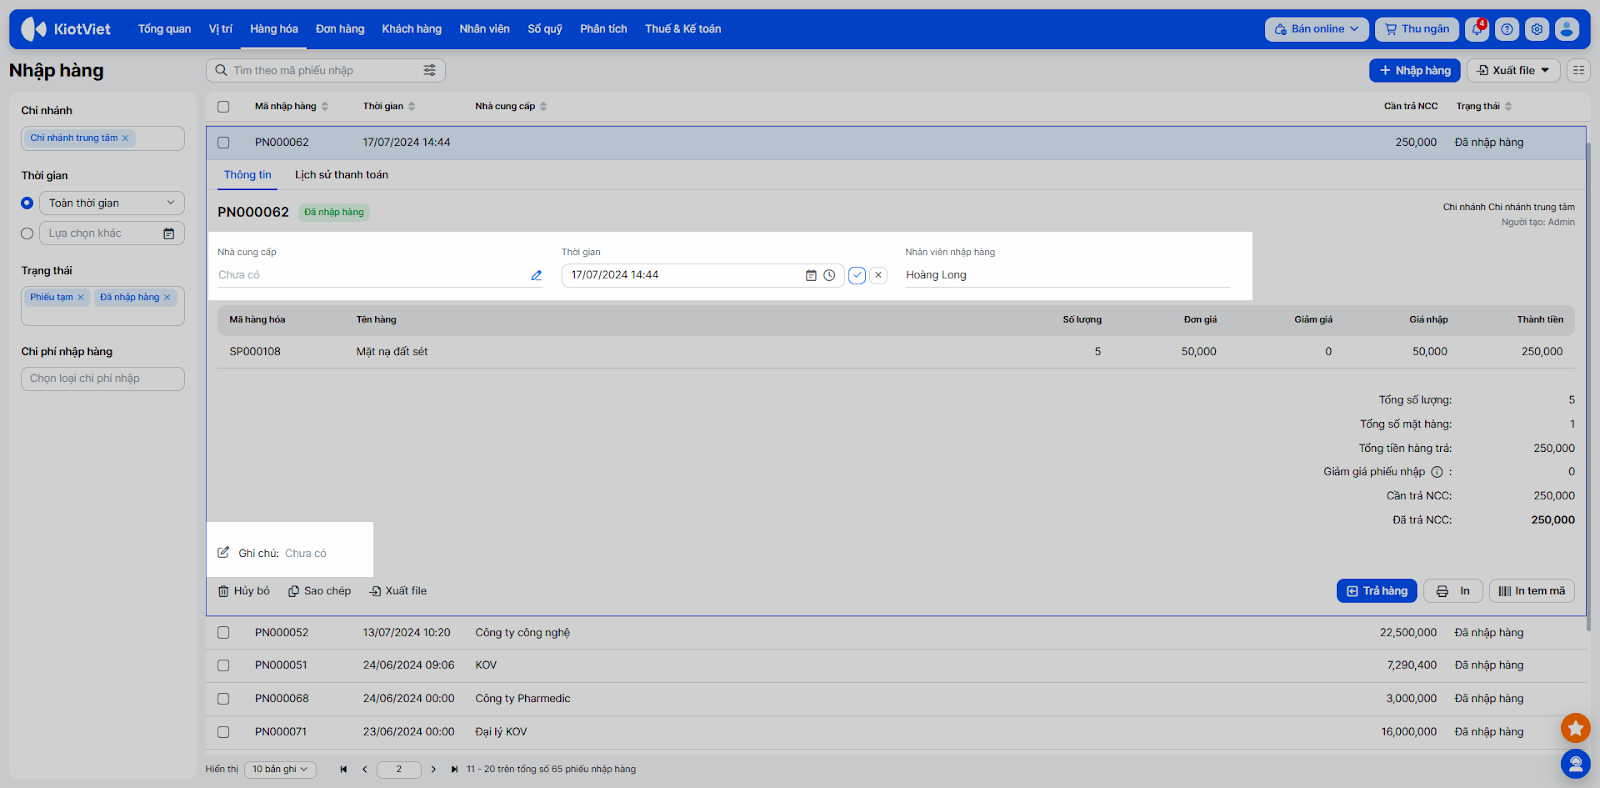This screenshot has width=1600, height=788.
Task: Tick the checkbox for PN000052
Action: click(223, 633)
